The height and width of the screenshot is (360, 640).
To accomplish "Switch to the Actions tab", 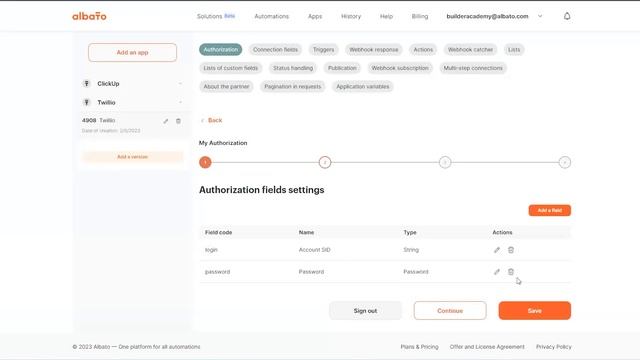I will click(423, 50).
